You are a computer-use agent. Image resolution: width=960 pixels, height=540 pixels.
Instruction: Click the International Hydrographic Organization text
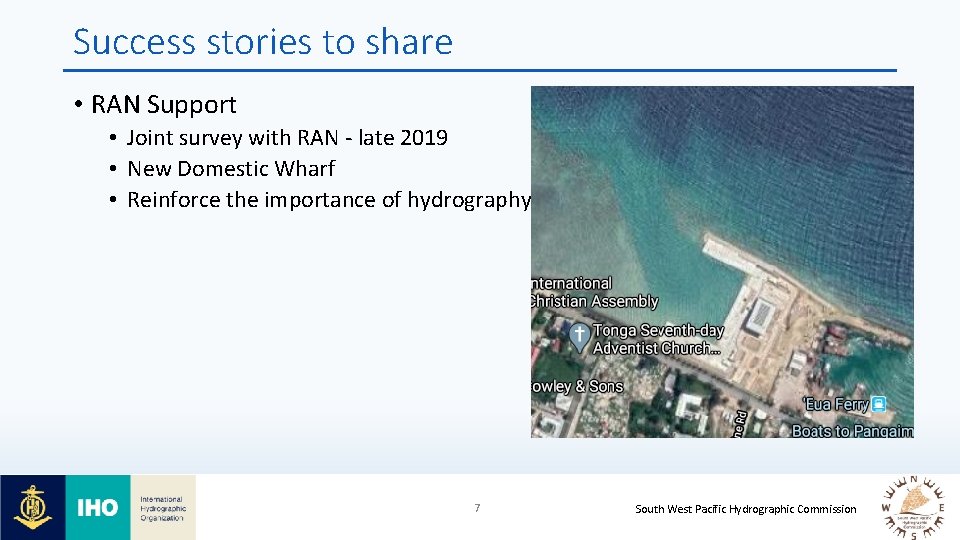(x=162, y=508)
